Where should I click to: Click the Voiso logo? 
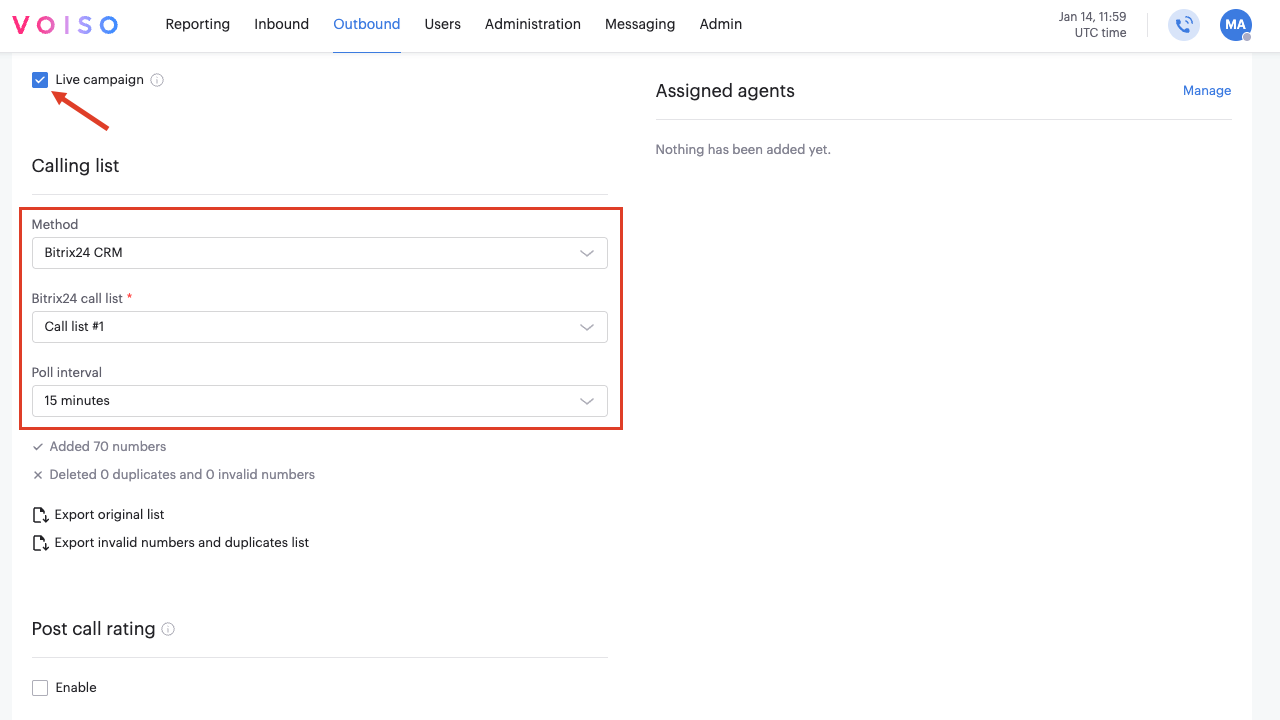click(63, 24)
